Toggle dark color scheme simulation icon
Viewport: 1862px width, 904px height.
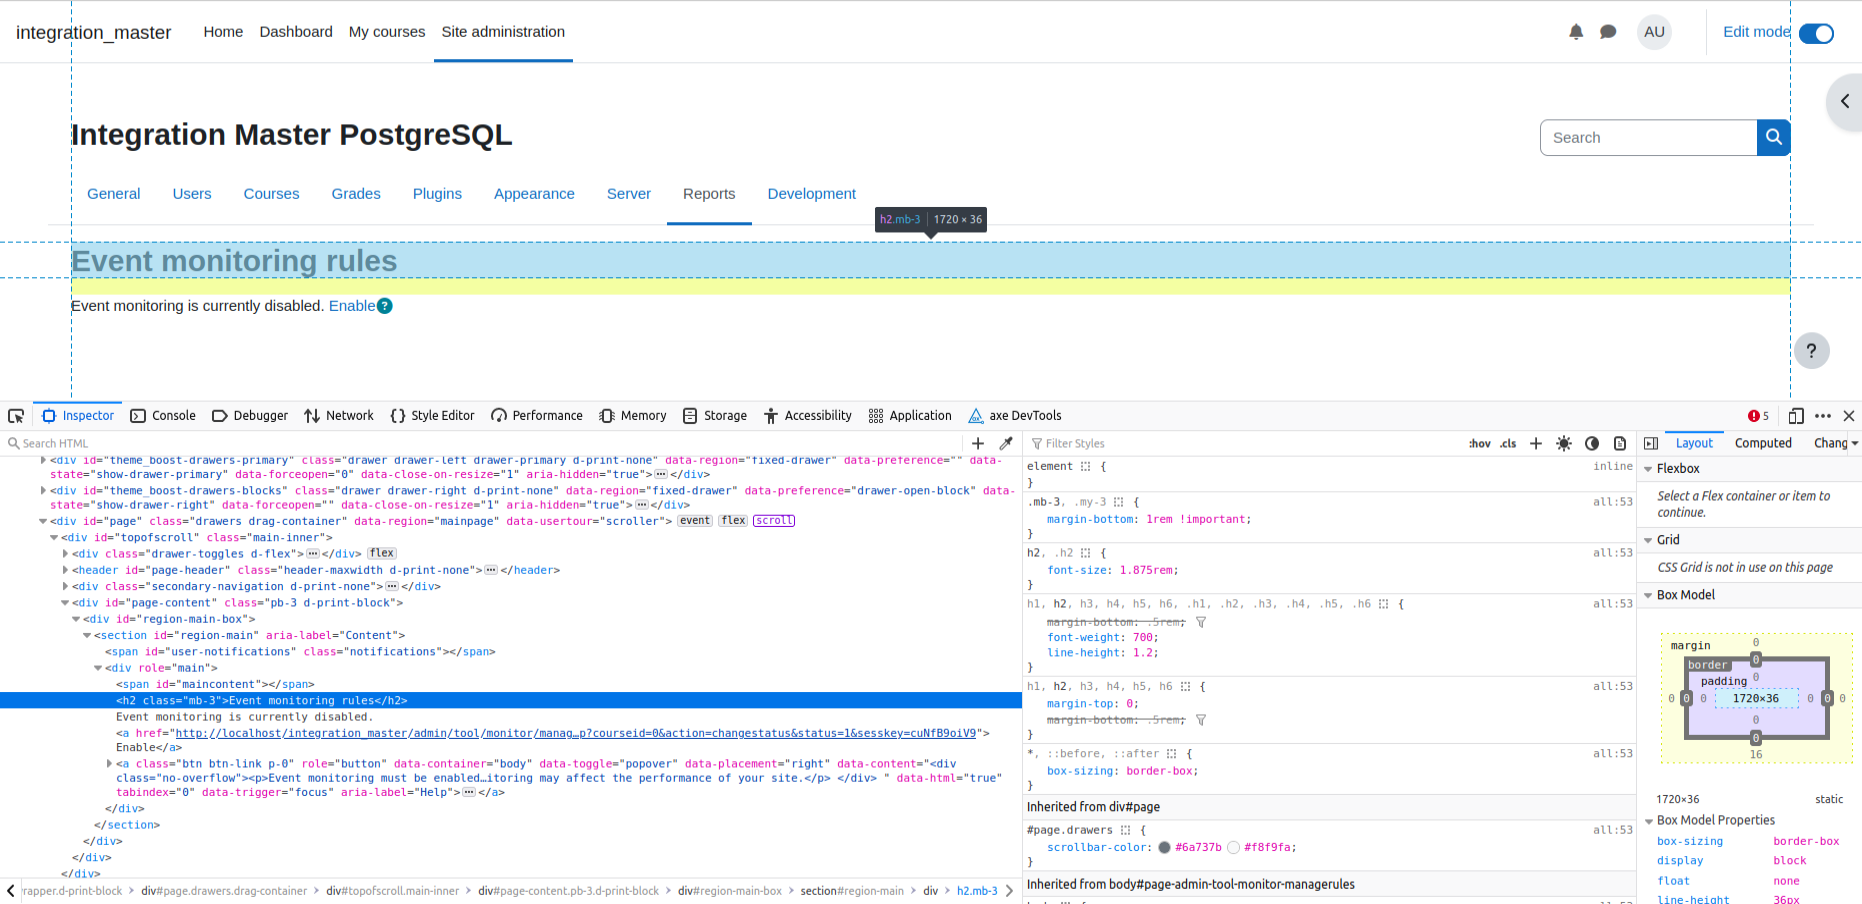pos(1592,443)
